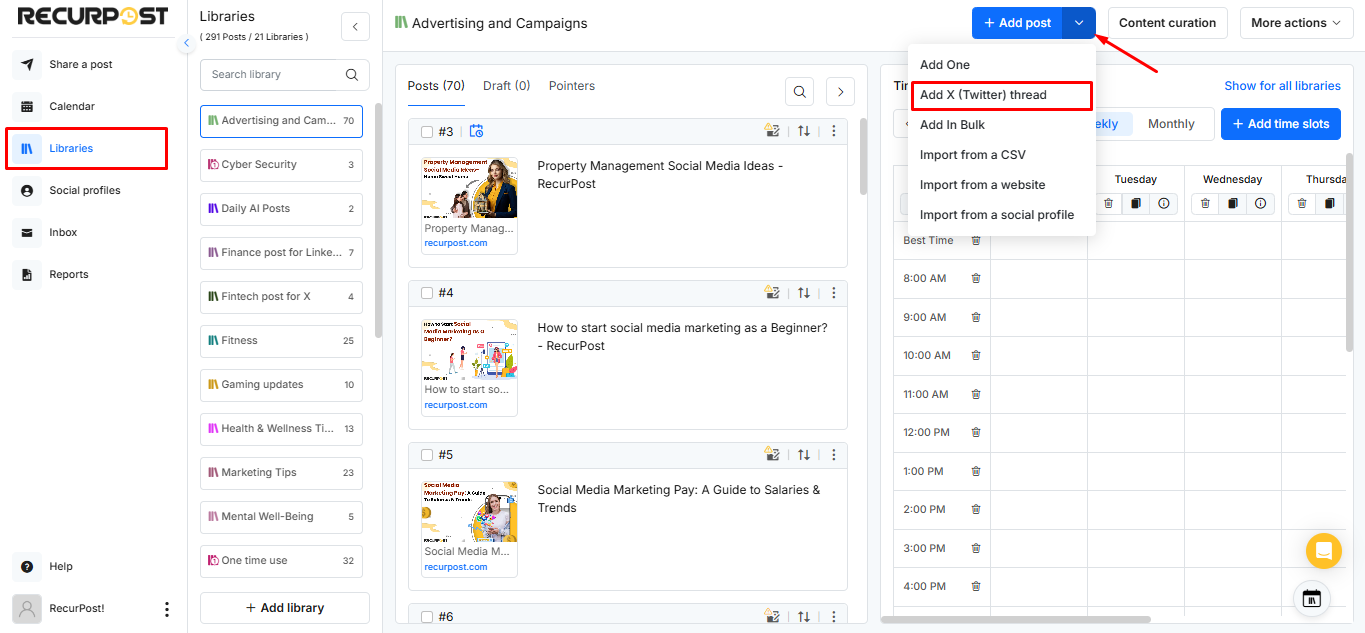The height and width of the screenshot is (633, 1365).
Task: Select the checkbox for post #6
Action: point(427,617)
